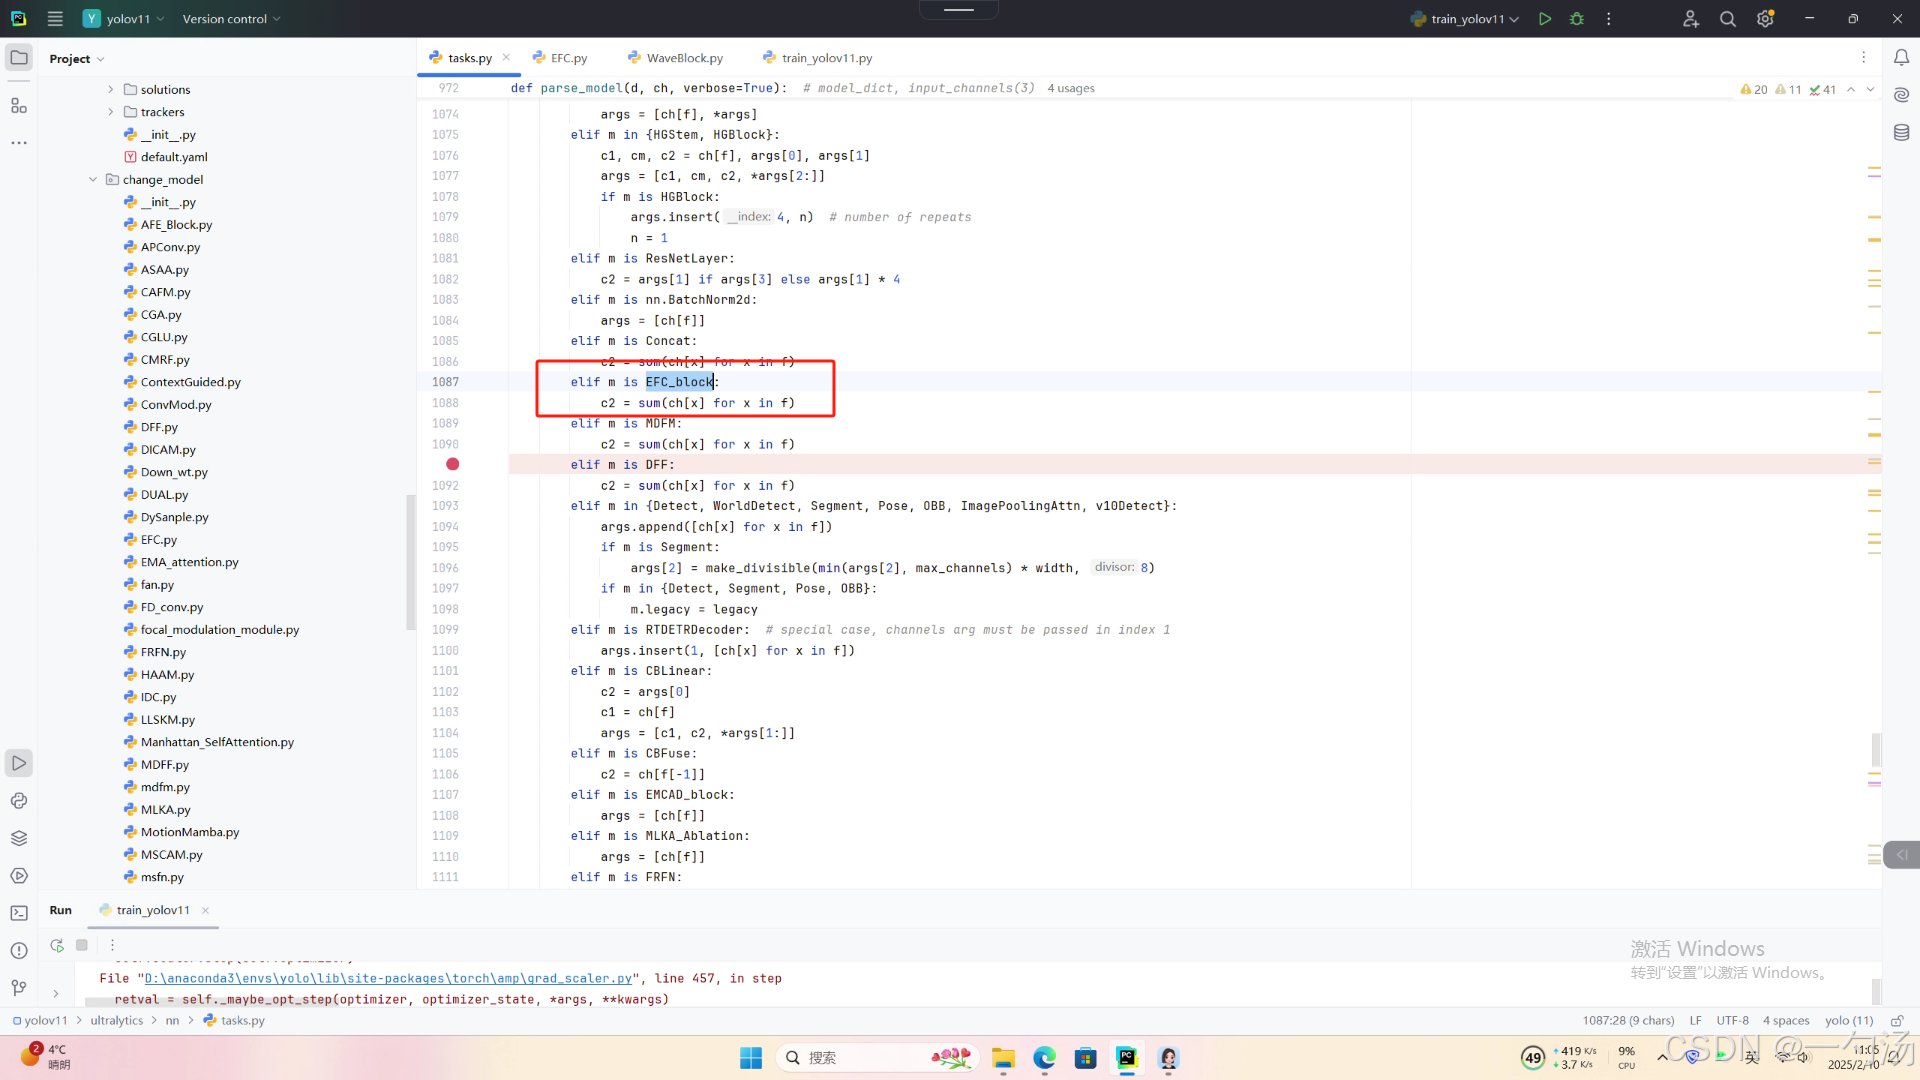Run train_yolov11 with the green play icon
This screenshot has height=1080, width=1920.
1545,19
